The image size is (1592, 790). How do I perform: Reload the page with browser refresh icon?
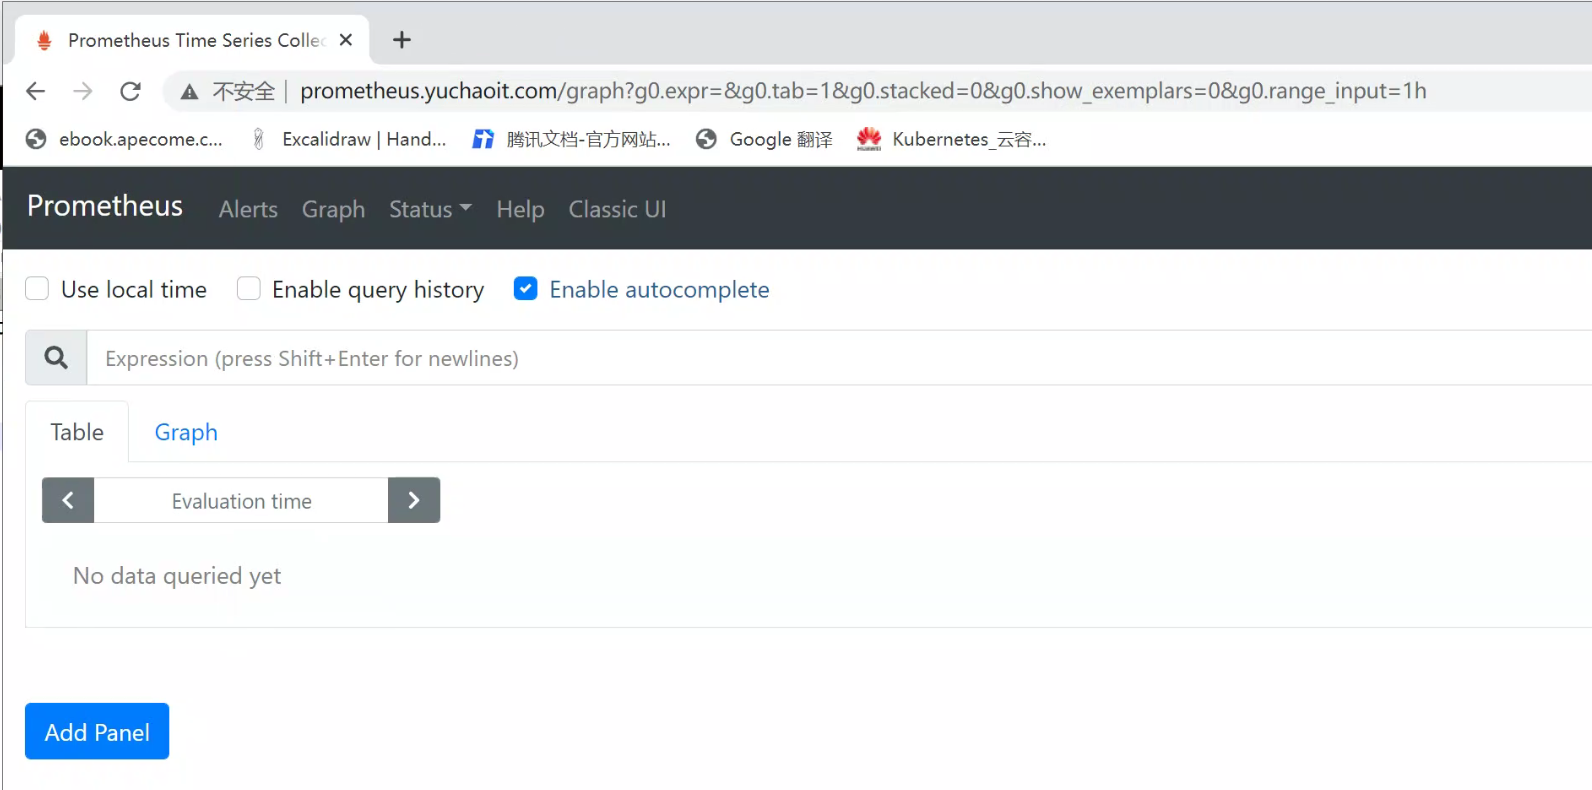[130, 91]
